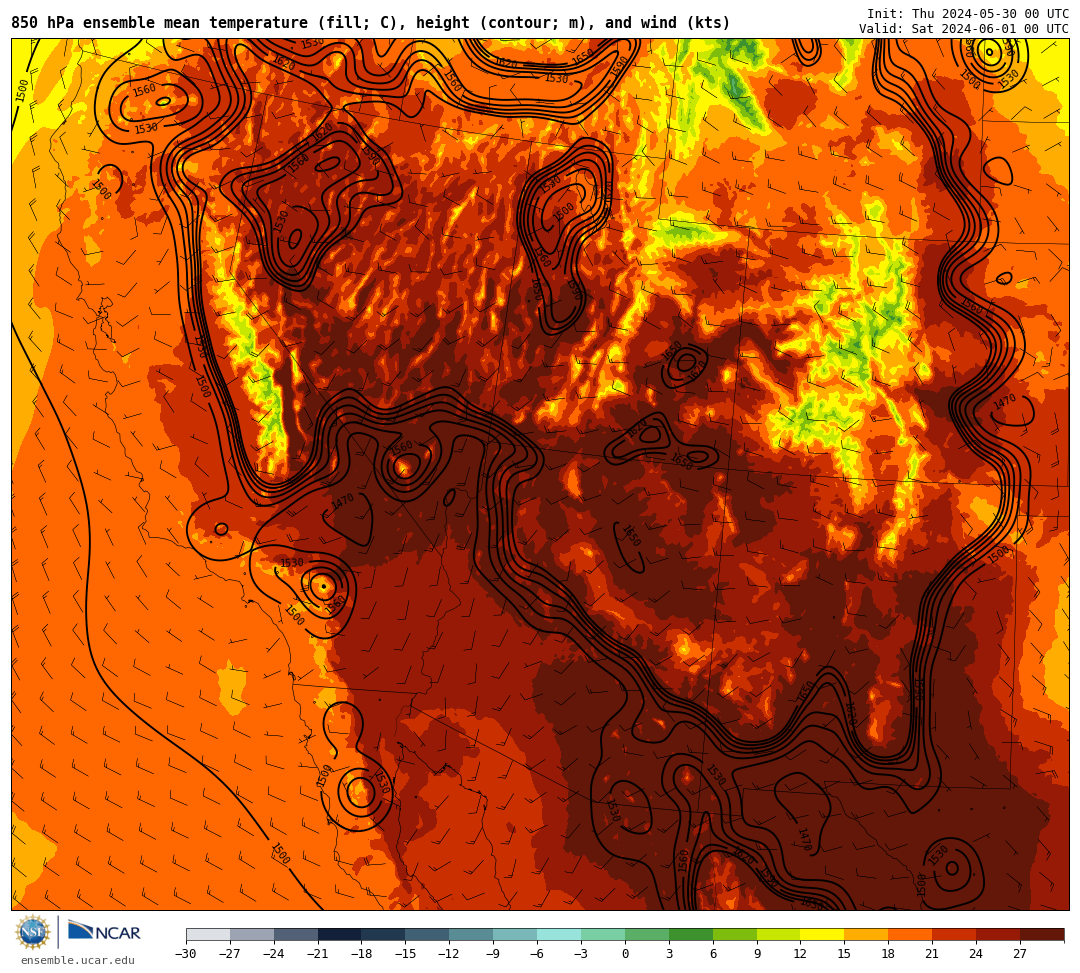Image resolution: width=1080 pixels, height=973 pixels.
Task: Click the 18 label under the color bar
Action: point(889,954)
